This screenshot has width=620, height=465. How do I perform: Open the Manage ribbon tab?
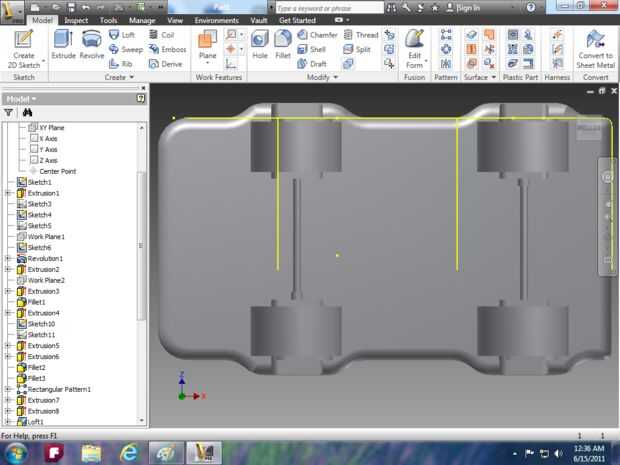point(142,20)
